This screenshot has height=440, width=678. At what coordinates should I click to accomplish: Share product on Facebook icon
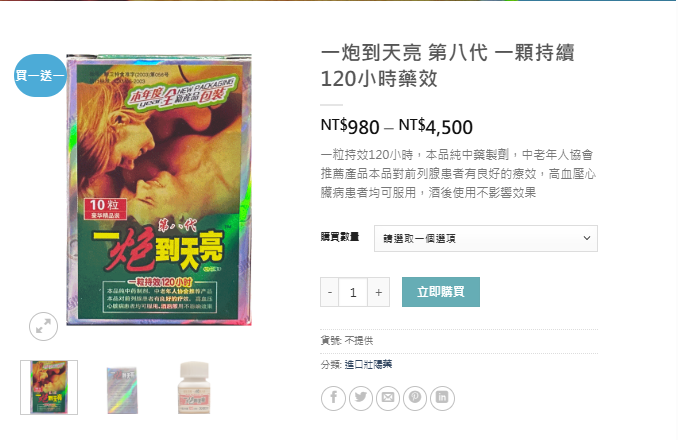(x=333, y=398)
